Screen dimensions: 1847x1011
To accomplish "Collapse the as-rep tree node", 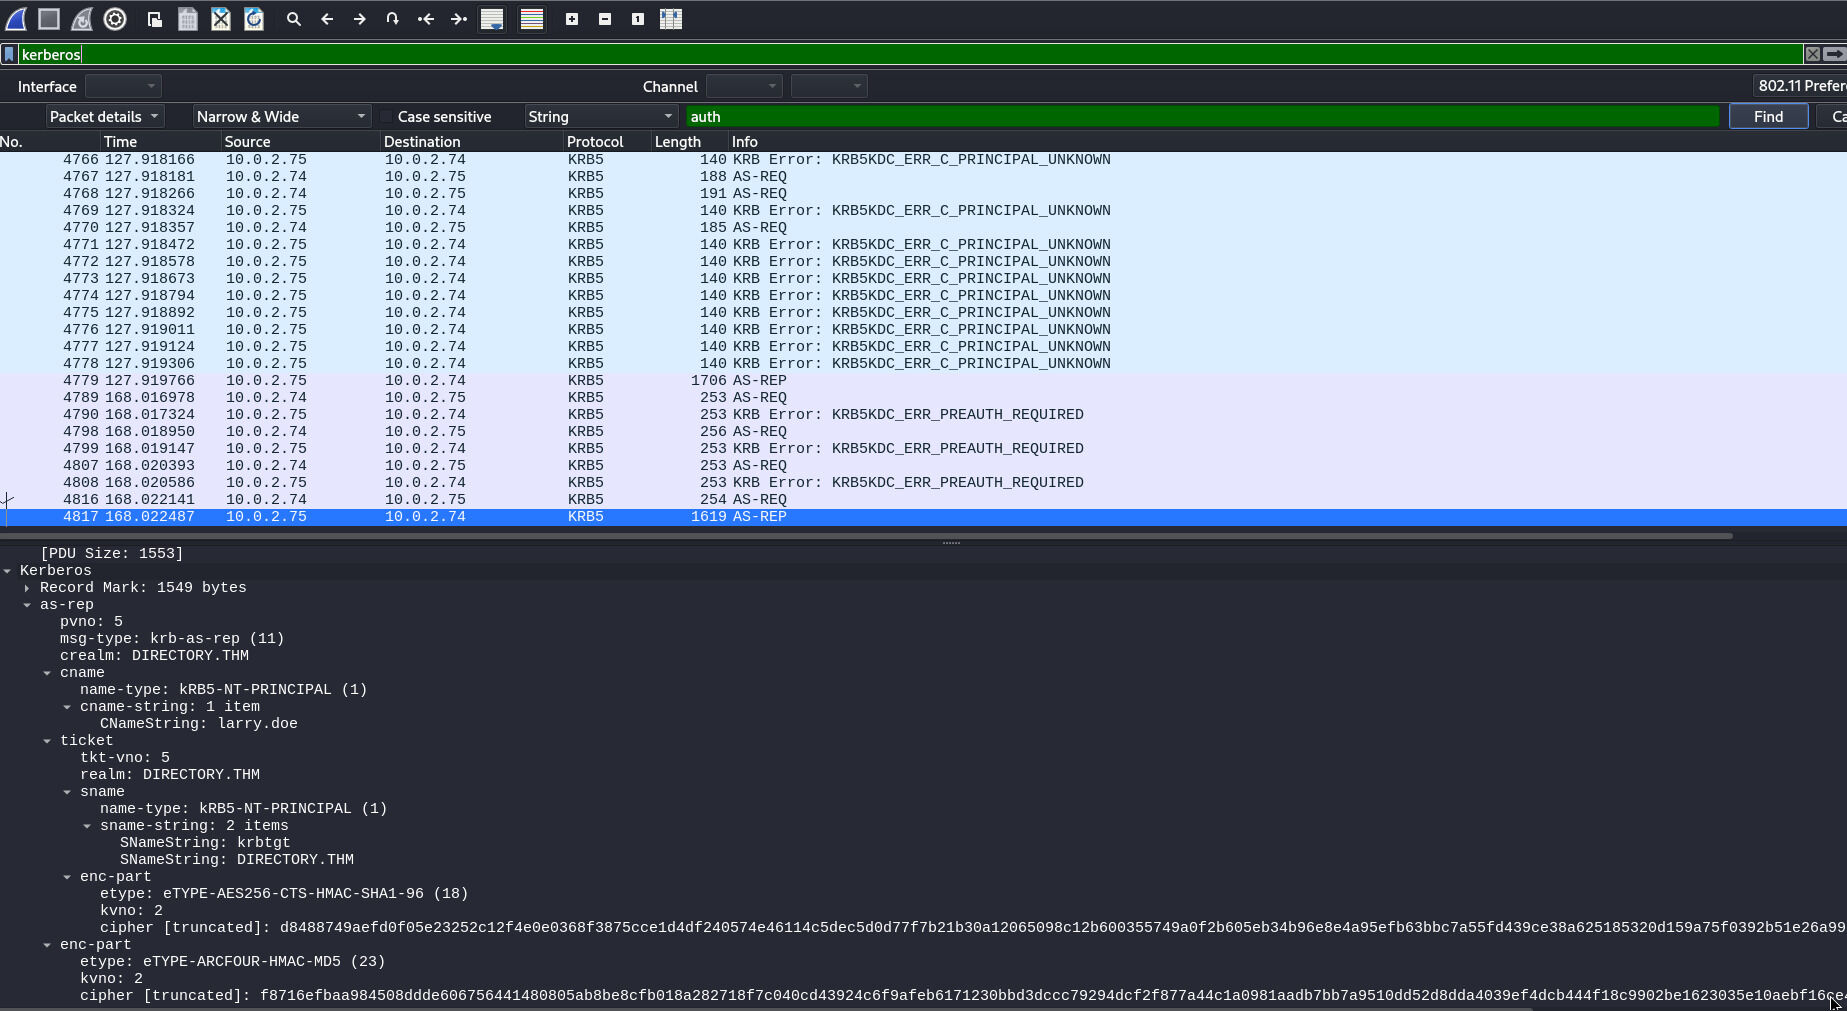I will click(x=25, y=604).
